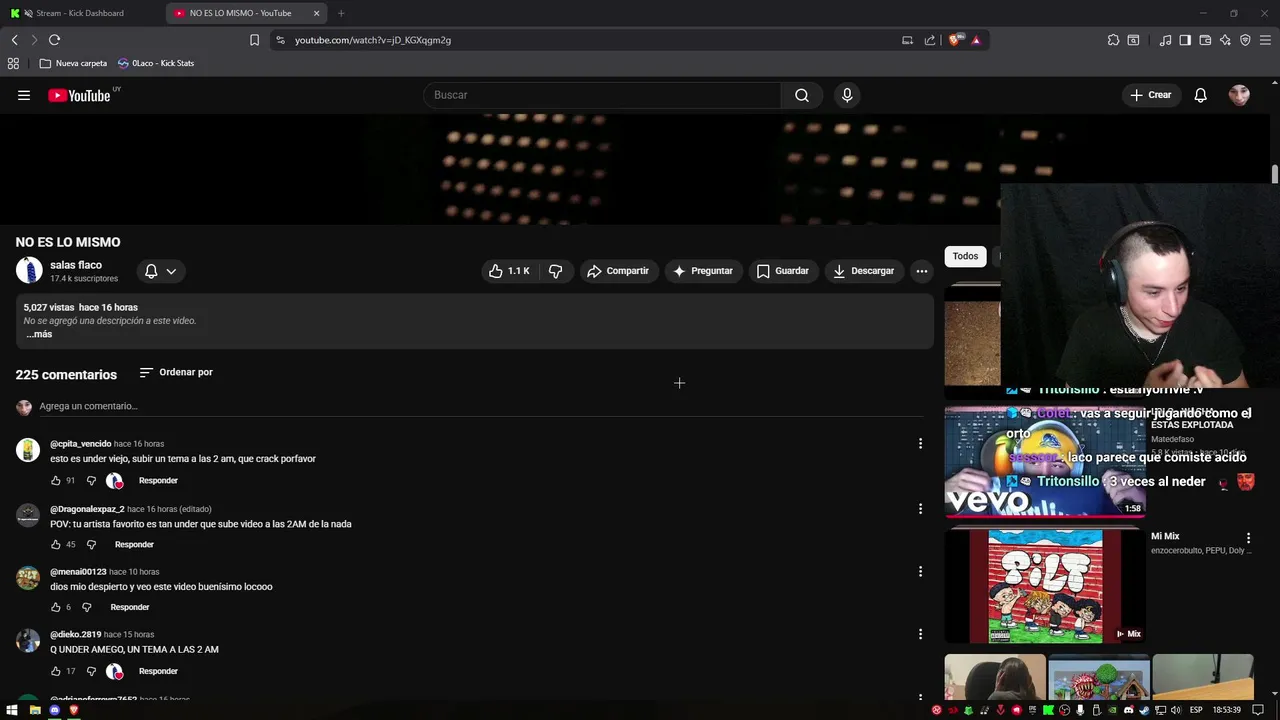Switch to Stream - Kick Dashboard tab
Viewport: 1280px width, 720px height.
click(x=80, y=13)
